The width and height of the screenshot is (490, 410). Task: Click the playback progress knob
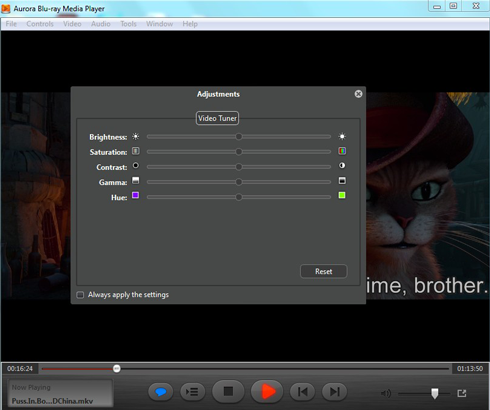(x=117, y=368)
